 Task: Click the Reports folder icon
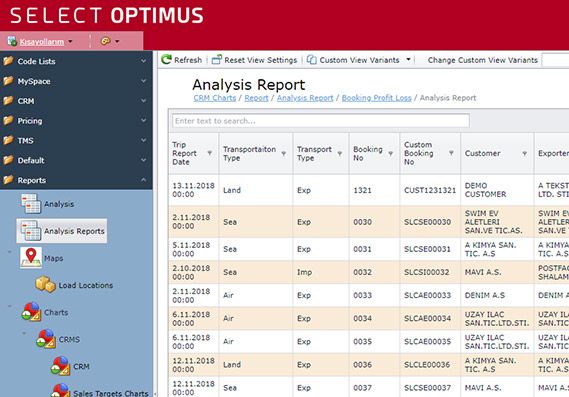[8, 180]
